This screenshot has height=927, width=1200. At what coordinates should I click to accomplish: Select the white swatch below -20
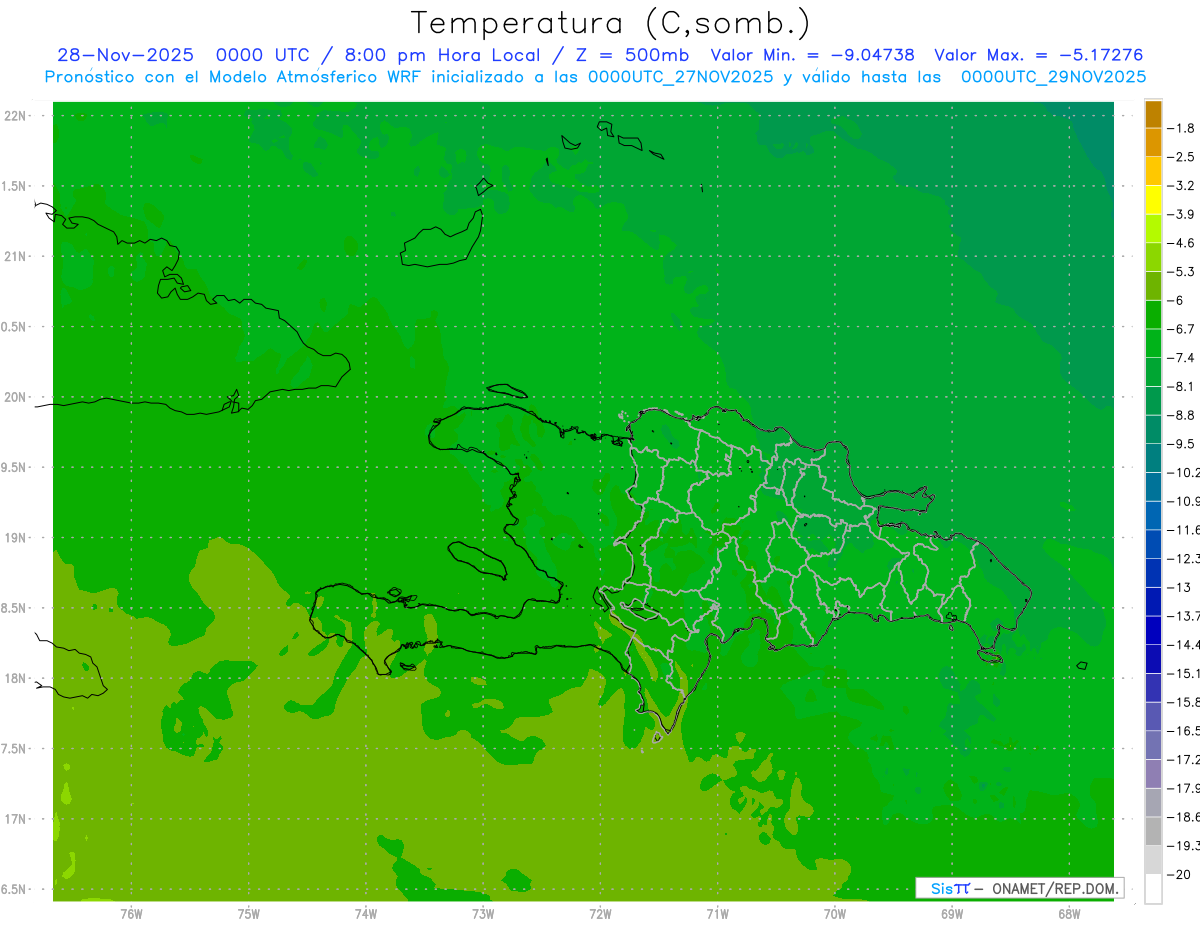coord(1153,889)
